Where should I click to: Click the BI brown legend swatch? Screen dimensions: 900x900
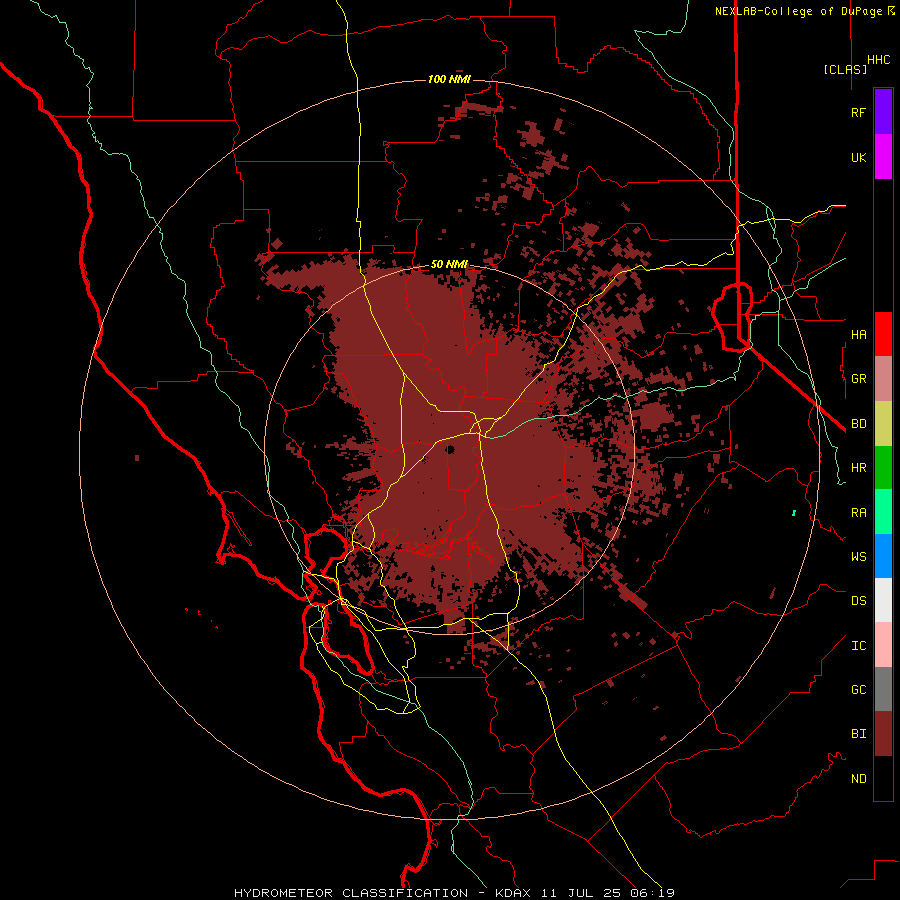pyautogui.click(x=883, y=734)
